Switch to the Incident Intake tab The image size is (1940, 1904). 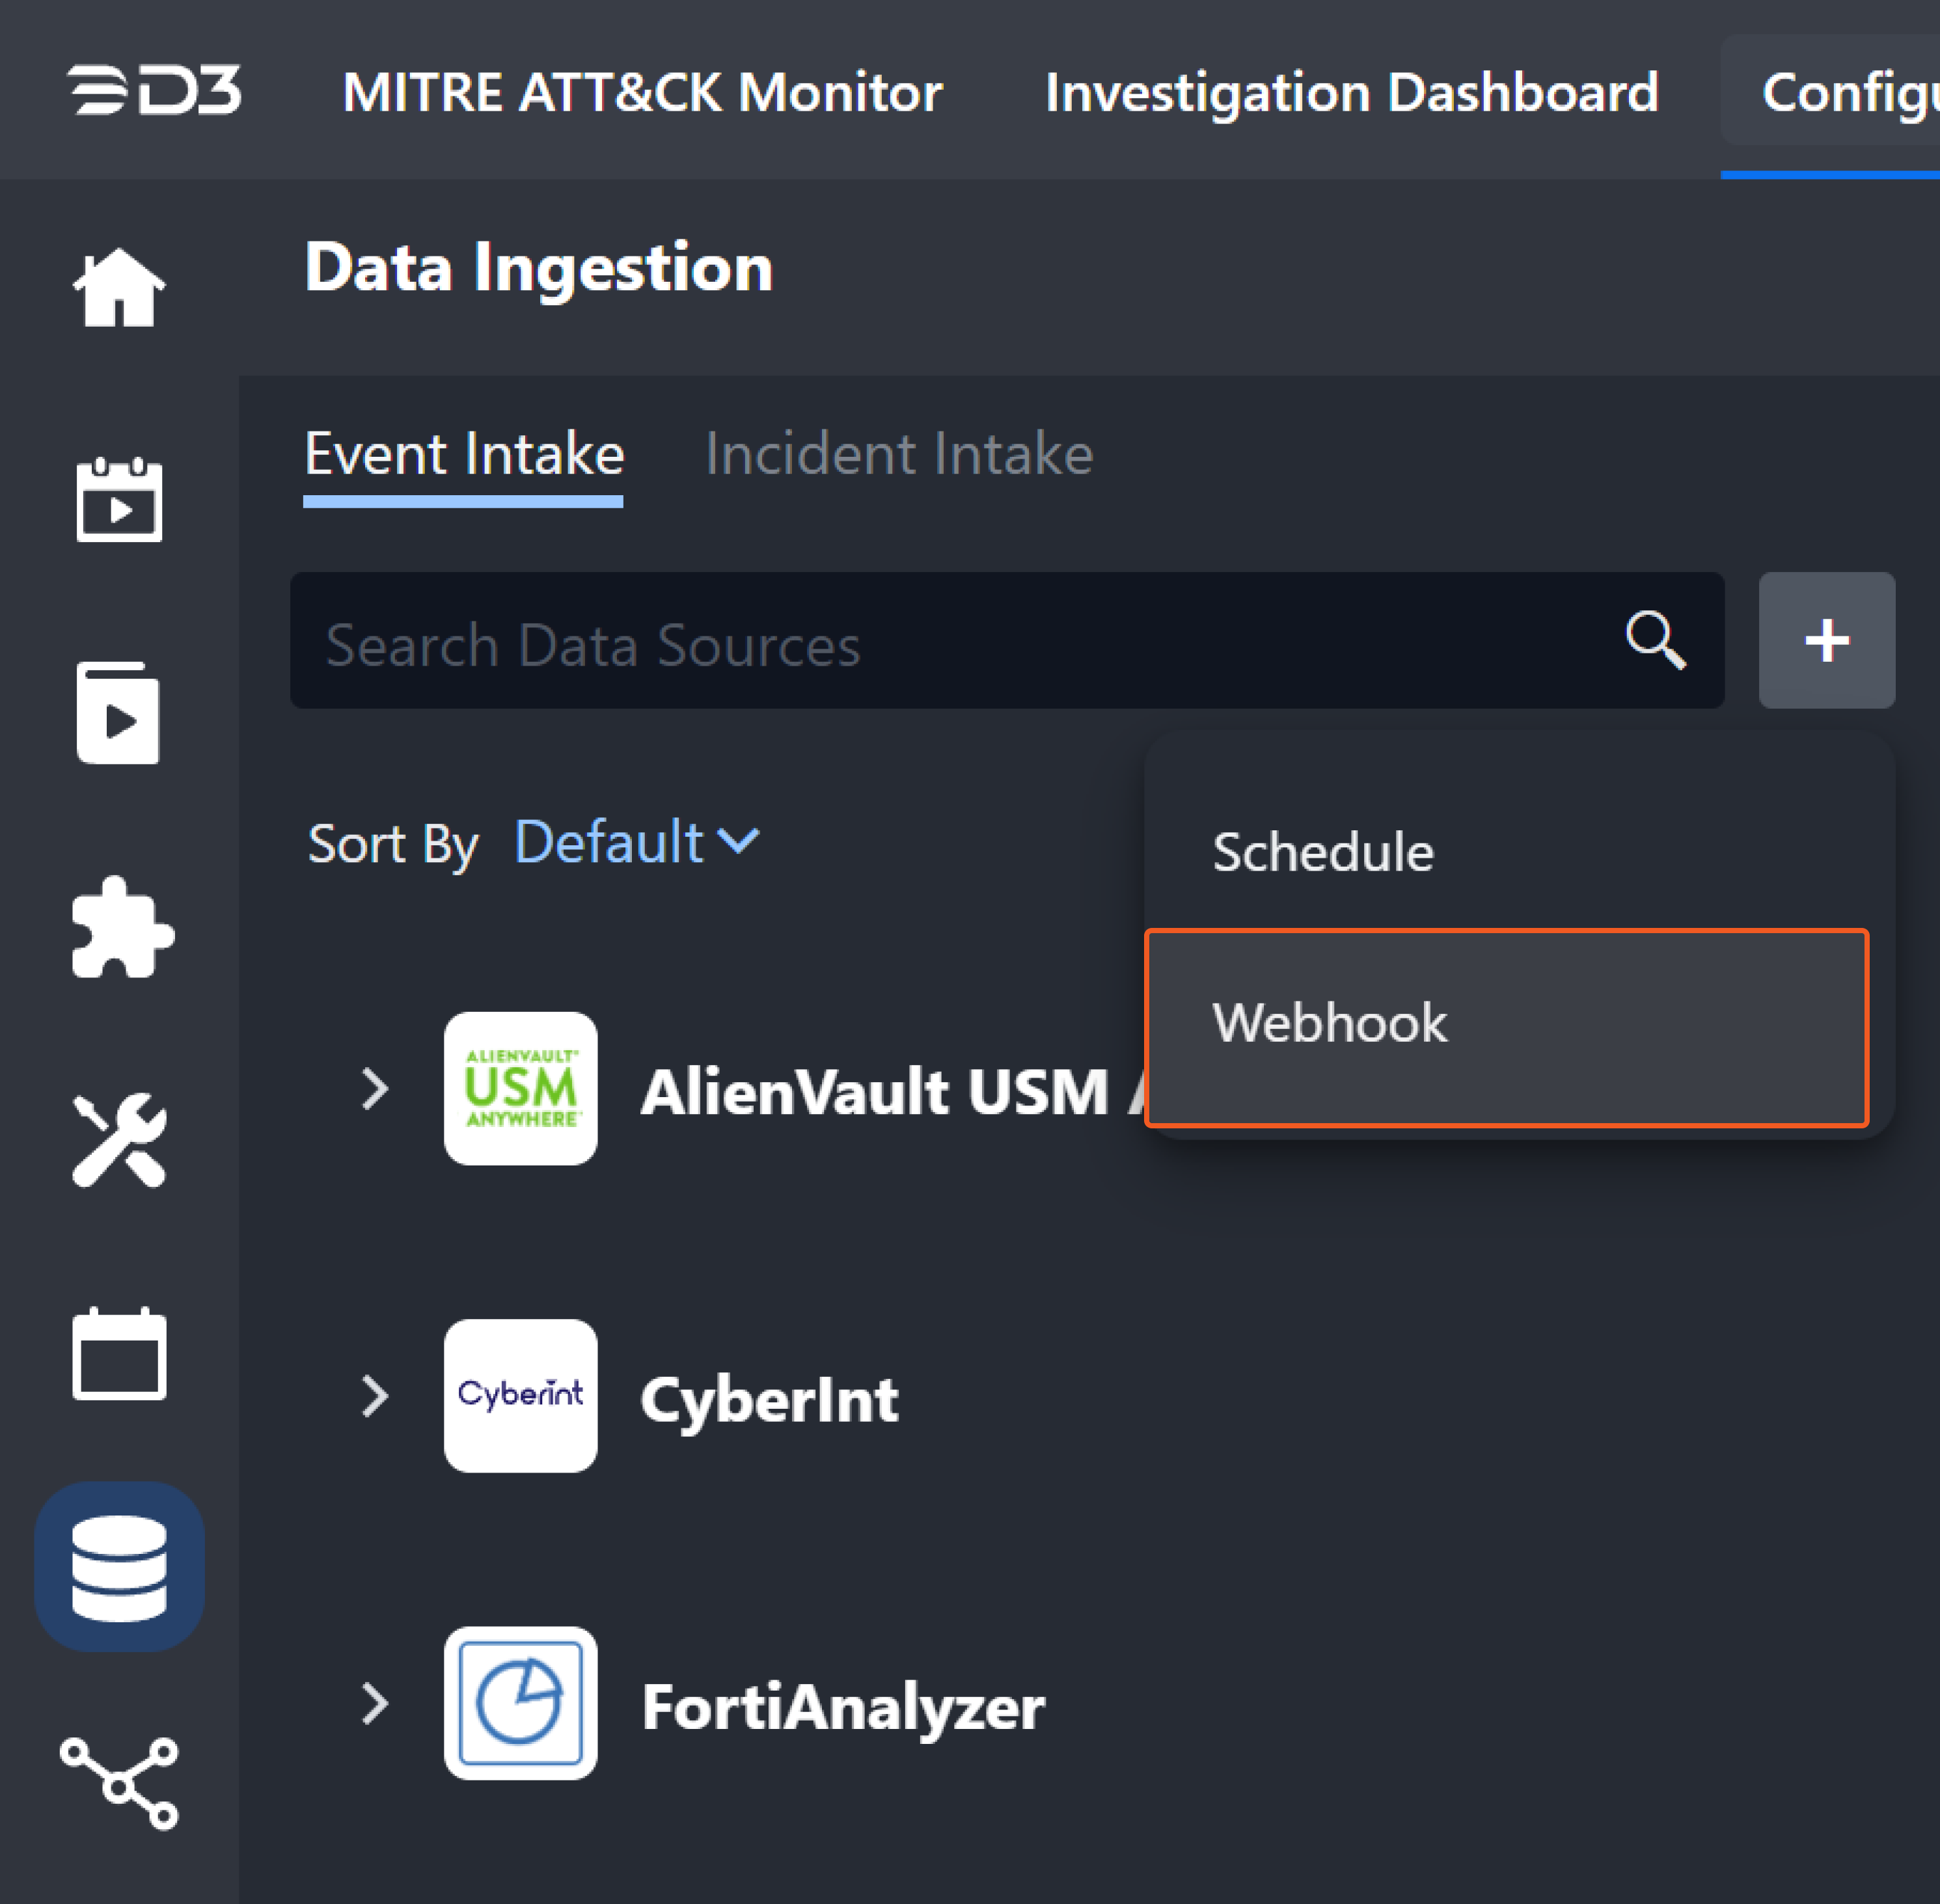tap(899, 454)
